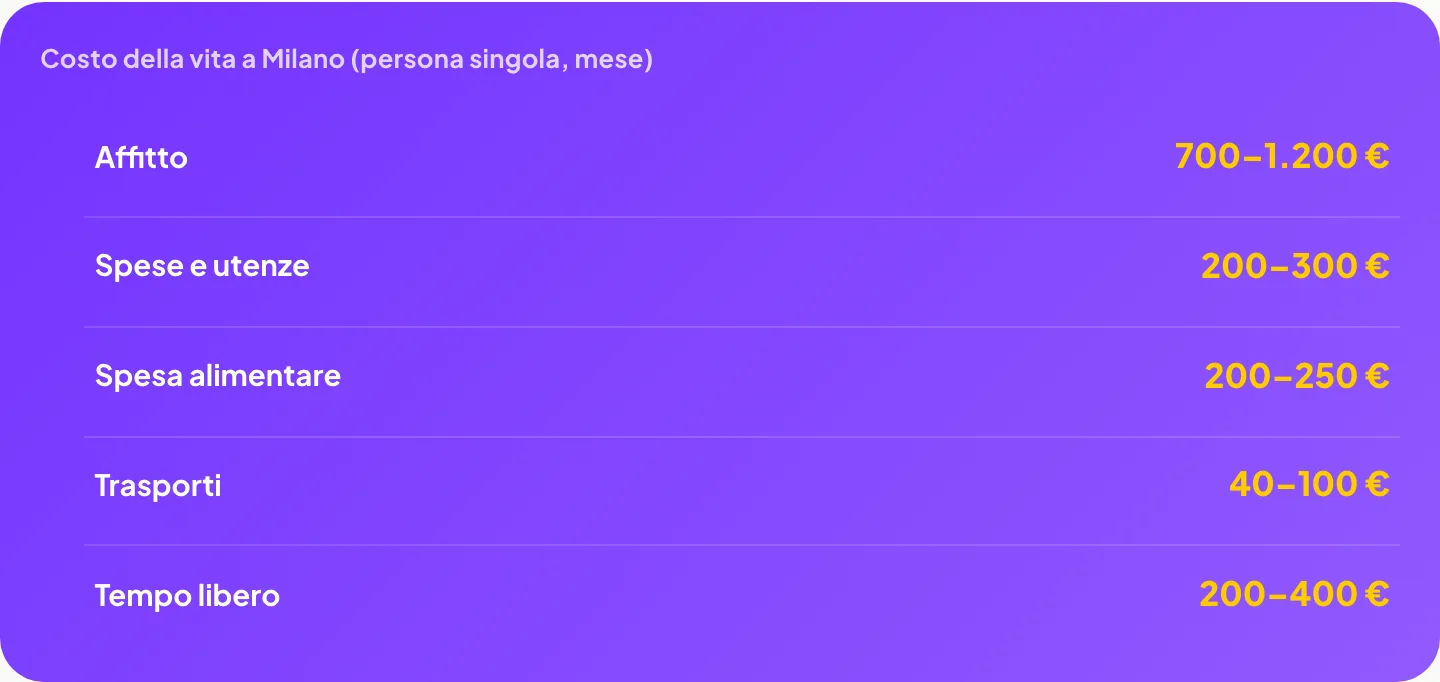Click the euro symbol in the Affitto row
Image resolution: width=1440 pixels, height=682 pixels.
(x=1376, y=156)
